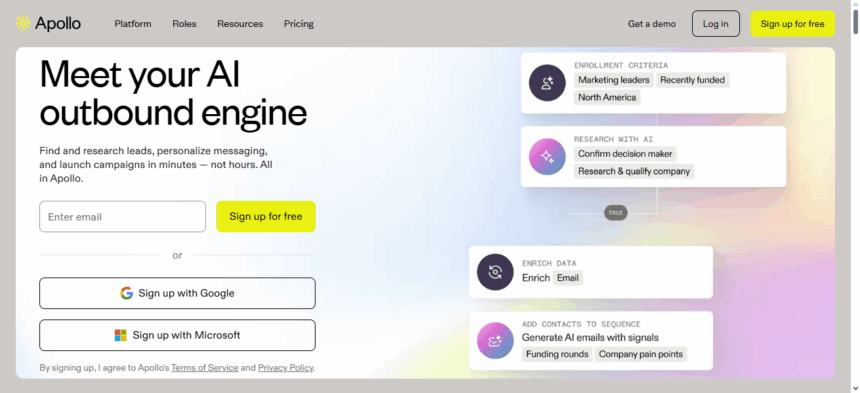The image size is (860, 393).
Task: Click the Meet your AI outbound engine heading
Action: click(x=173, y=93)
